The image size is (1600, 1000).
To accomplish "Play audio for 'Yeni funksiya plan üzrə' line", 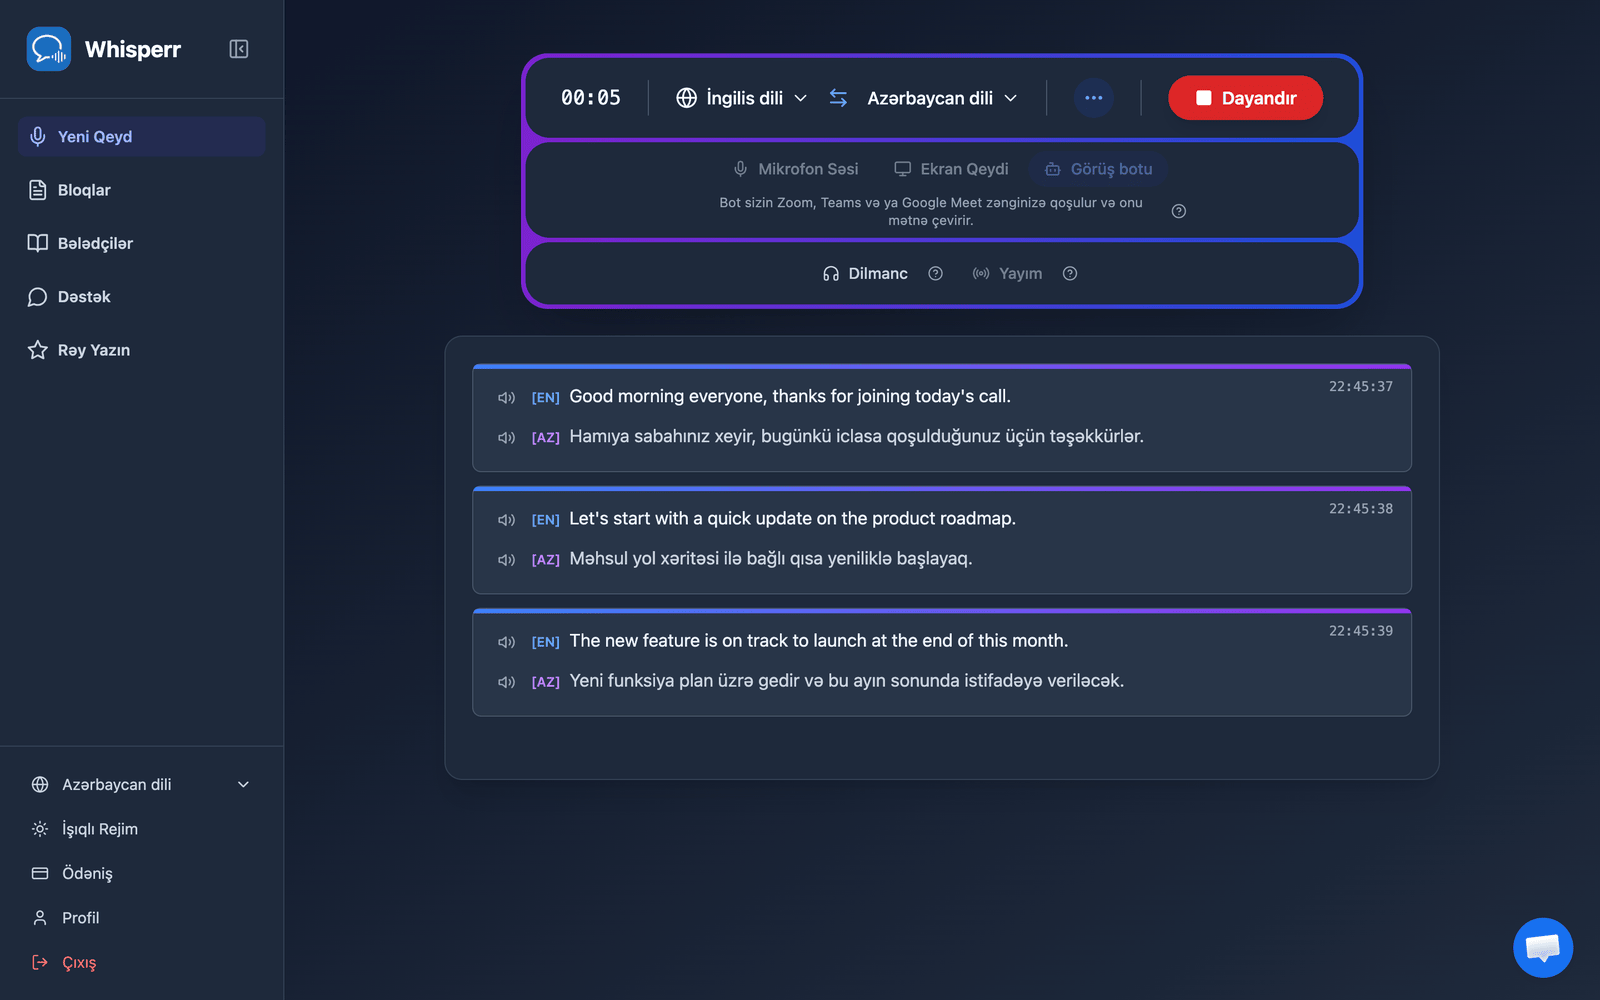I will pyautogui.click(x=507, y=682).
